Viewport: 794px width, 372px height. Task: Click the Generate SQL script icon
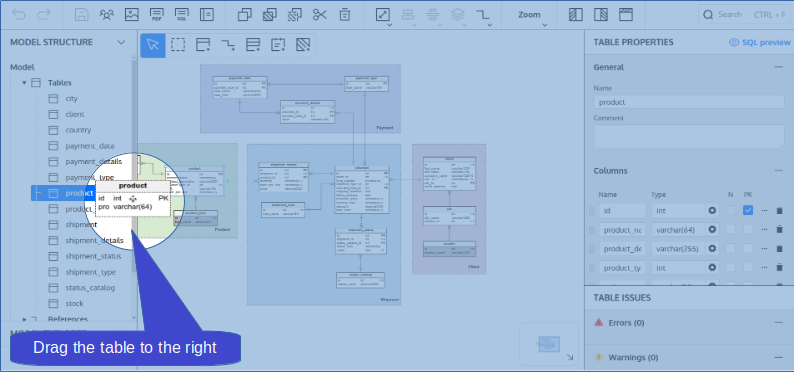181,15
